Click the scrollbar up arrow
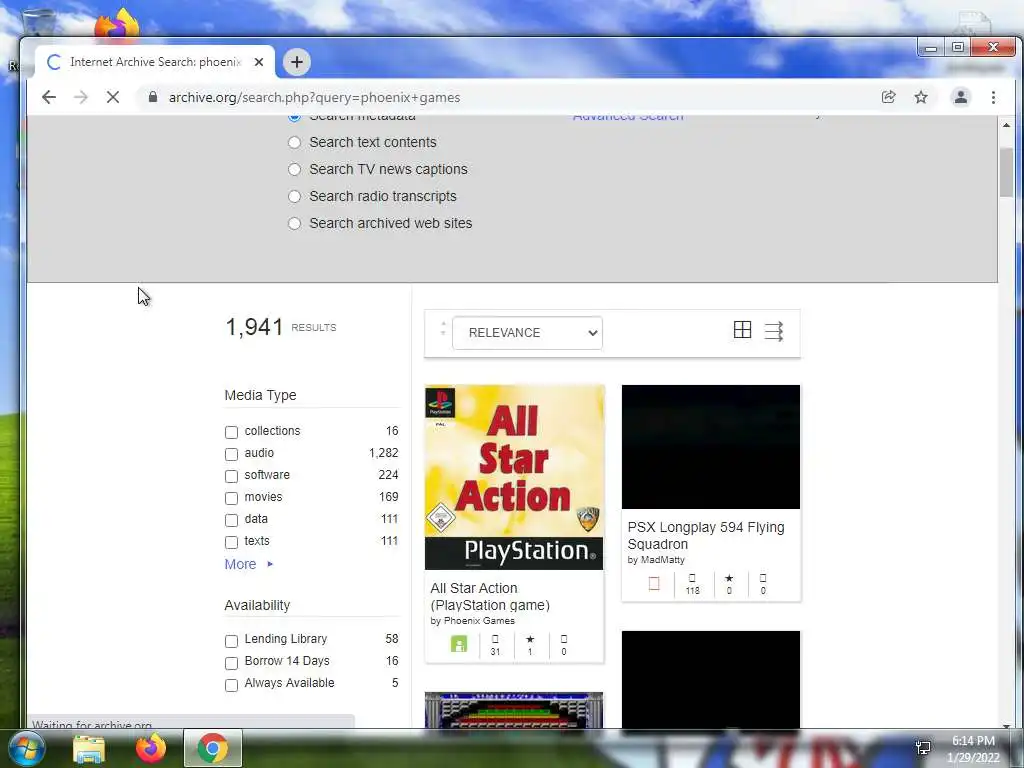Viewport: 1024px width, 768px height. pos(1006,125)
